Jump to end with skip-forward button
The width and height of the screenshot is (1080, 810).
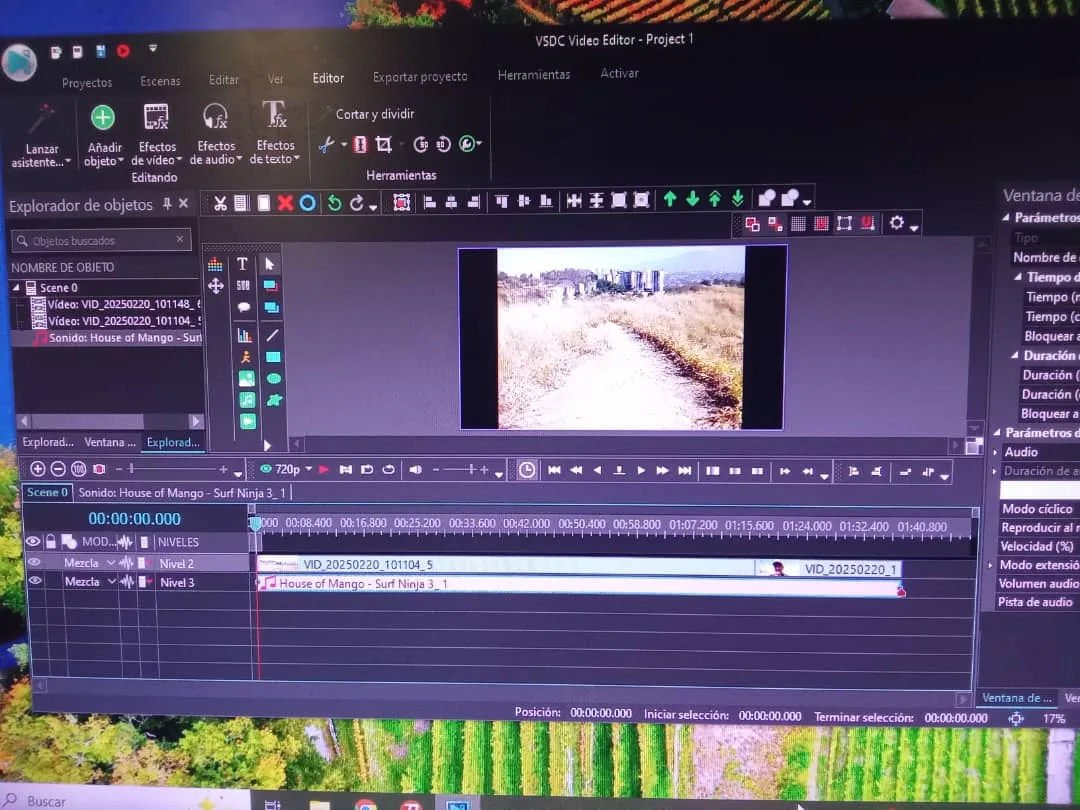point(684,470)
